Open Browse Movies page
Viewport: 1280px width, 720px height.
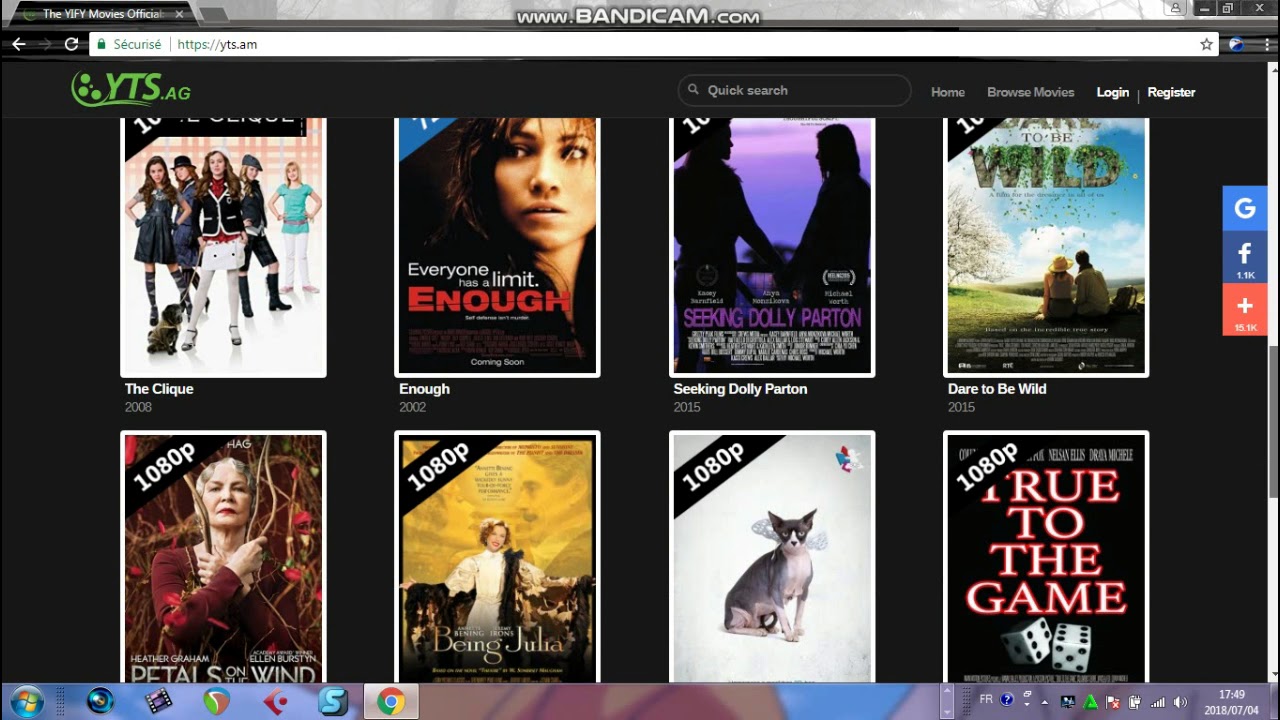pos(1030,92)
